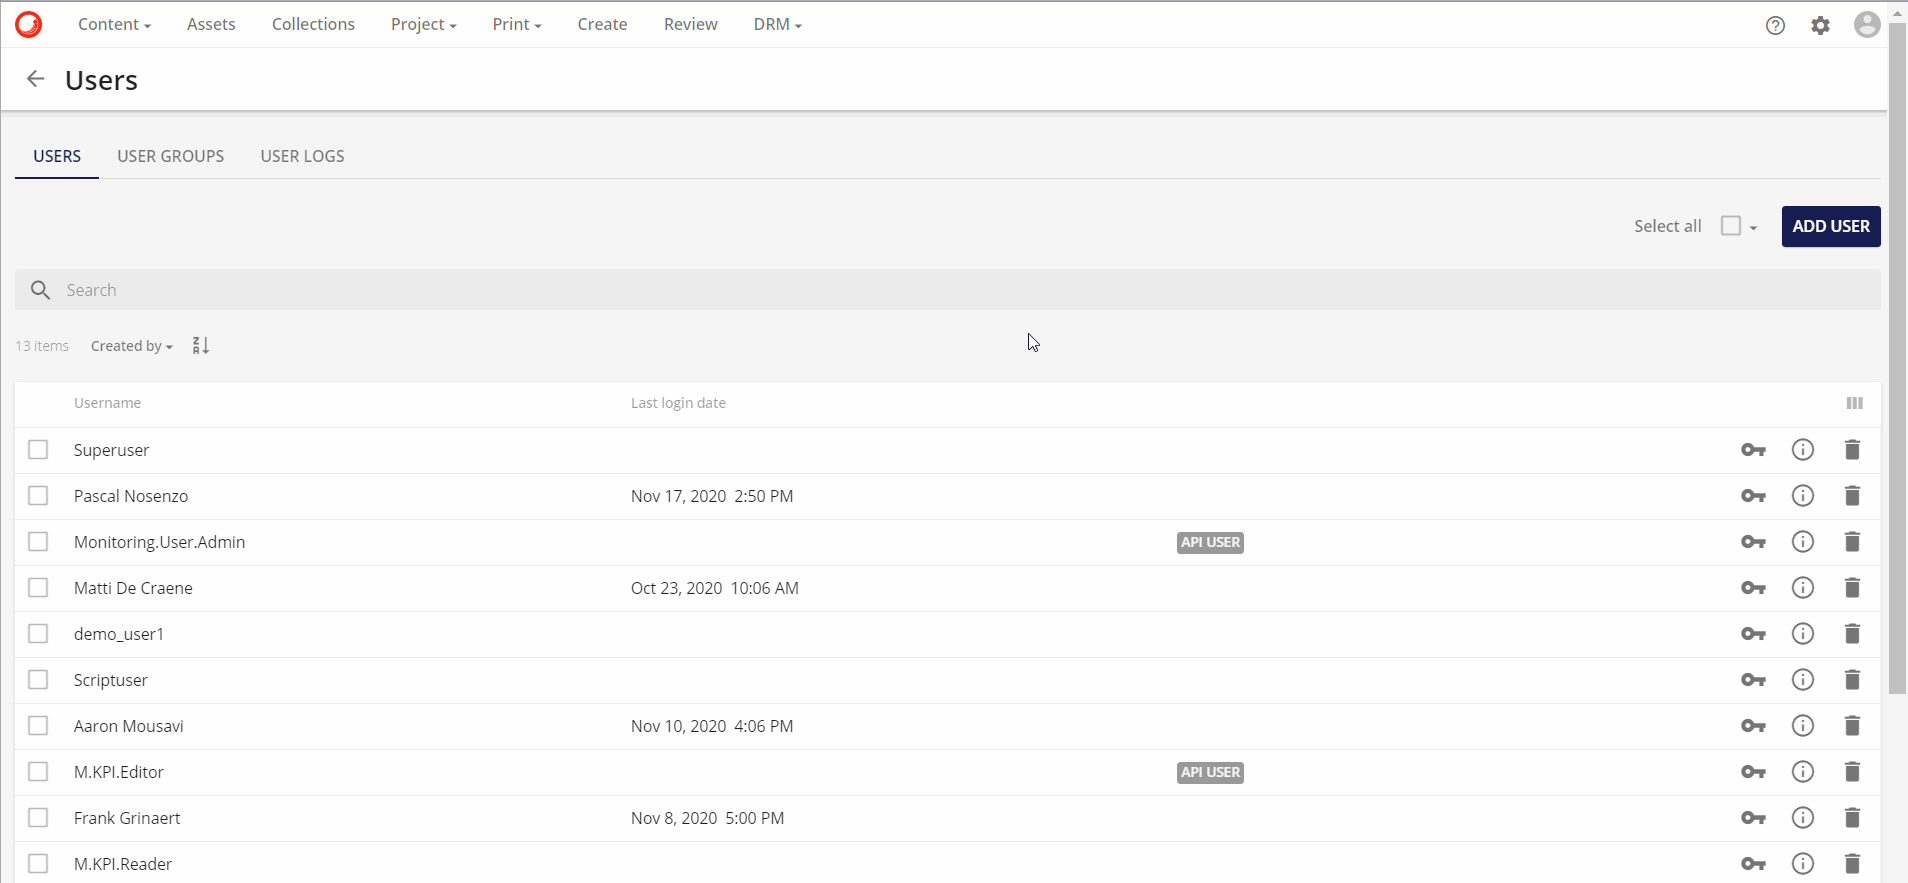
Task: Click key icon for Monitoring.User.Admin
Action: pos(1753,542)
